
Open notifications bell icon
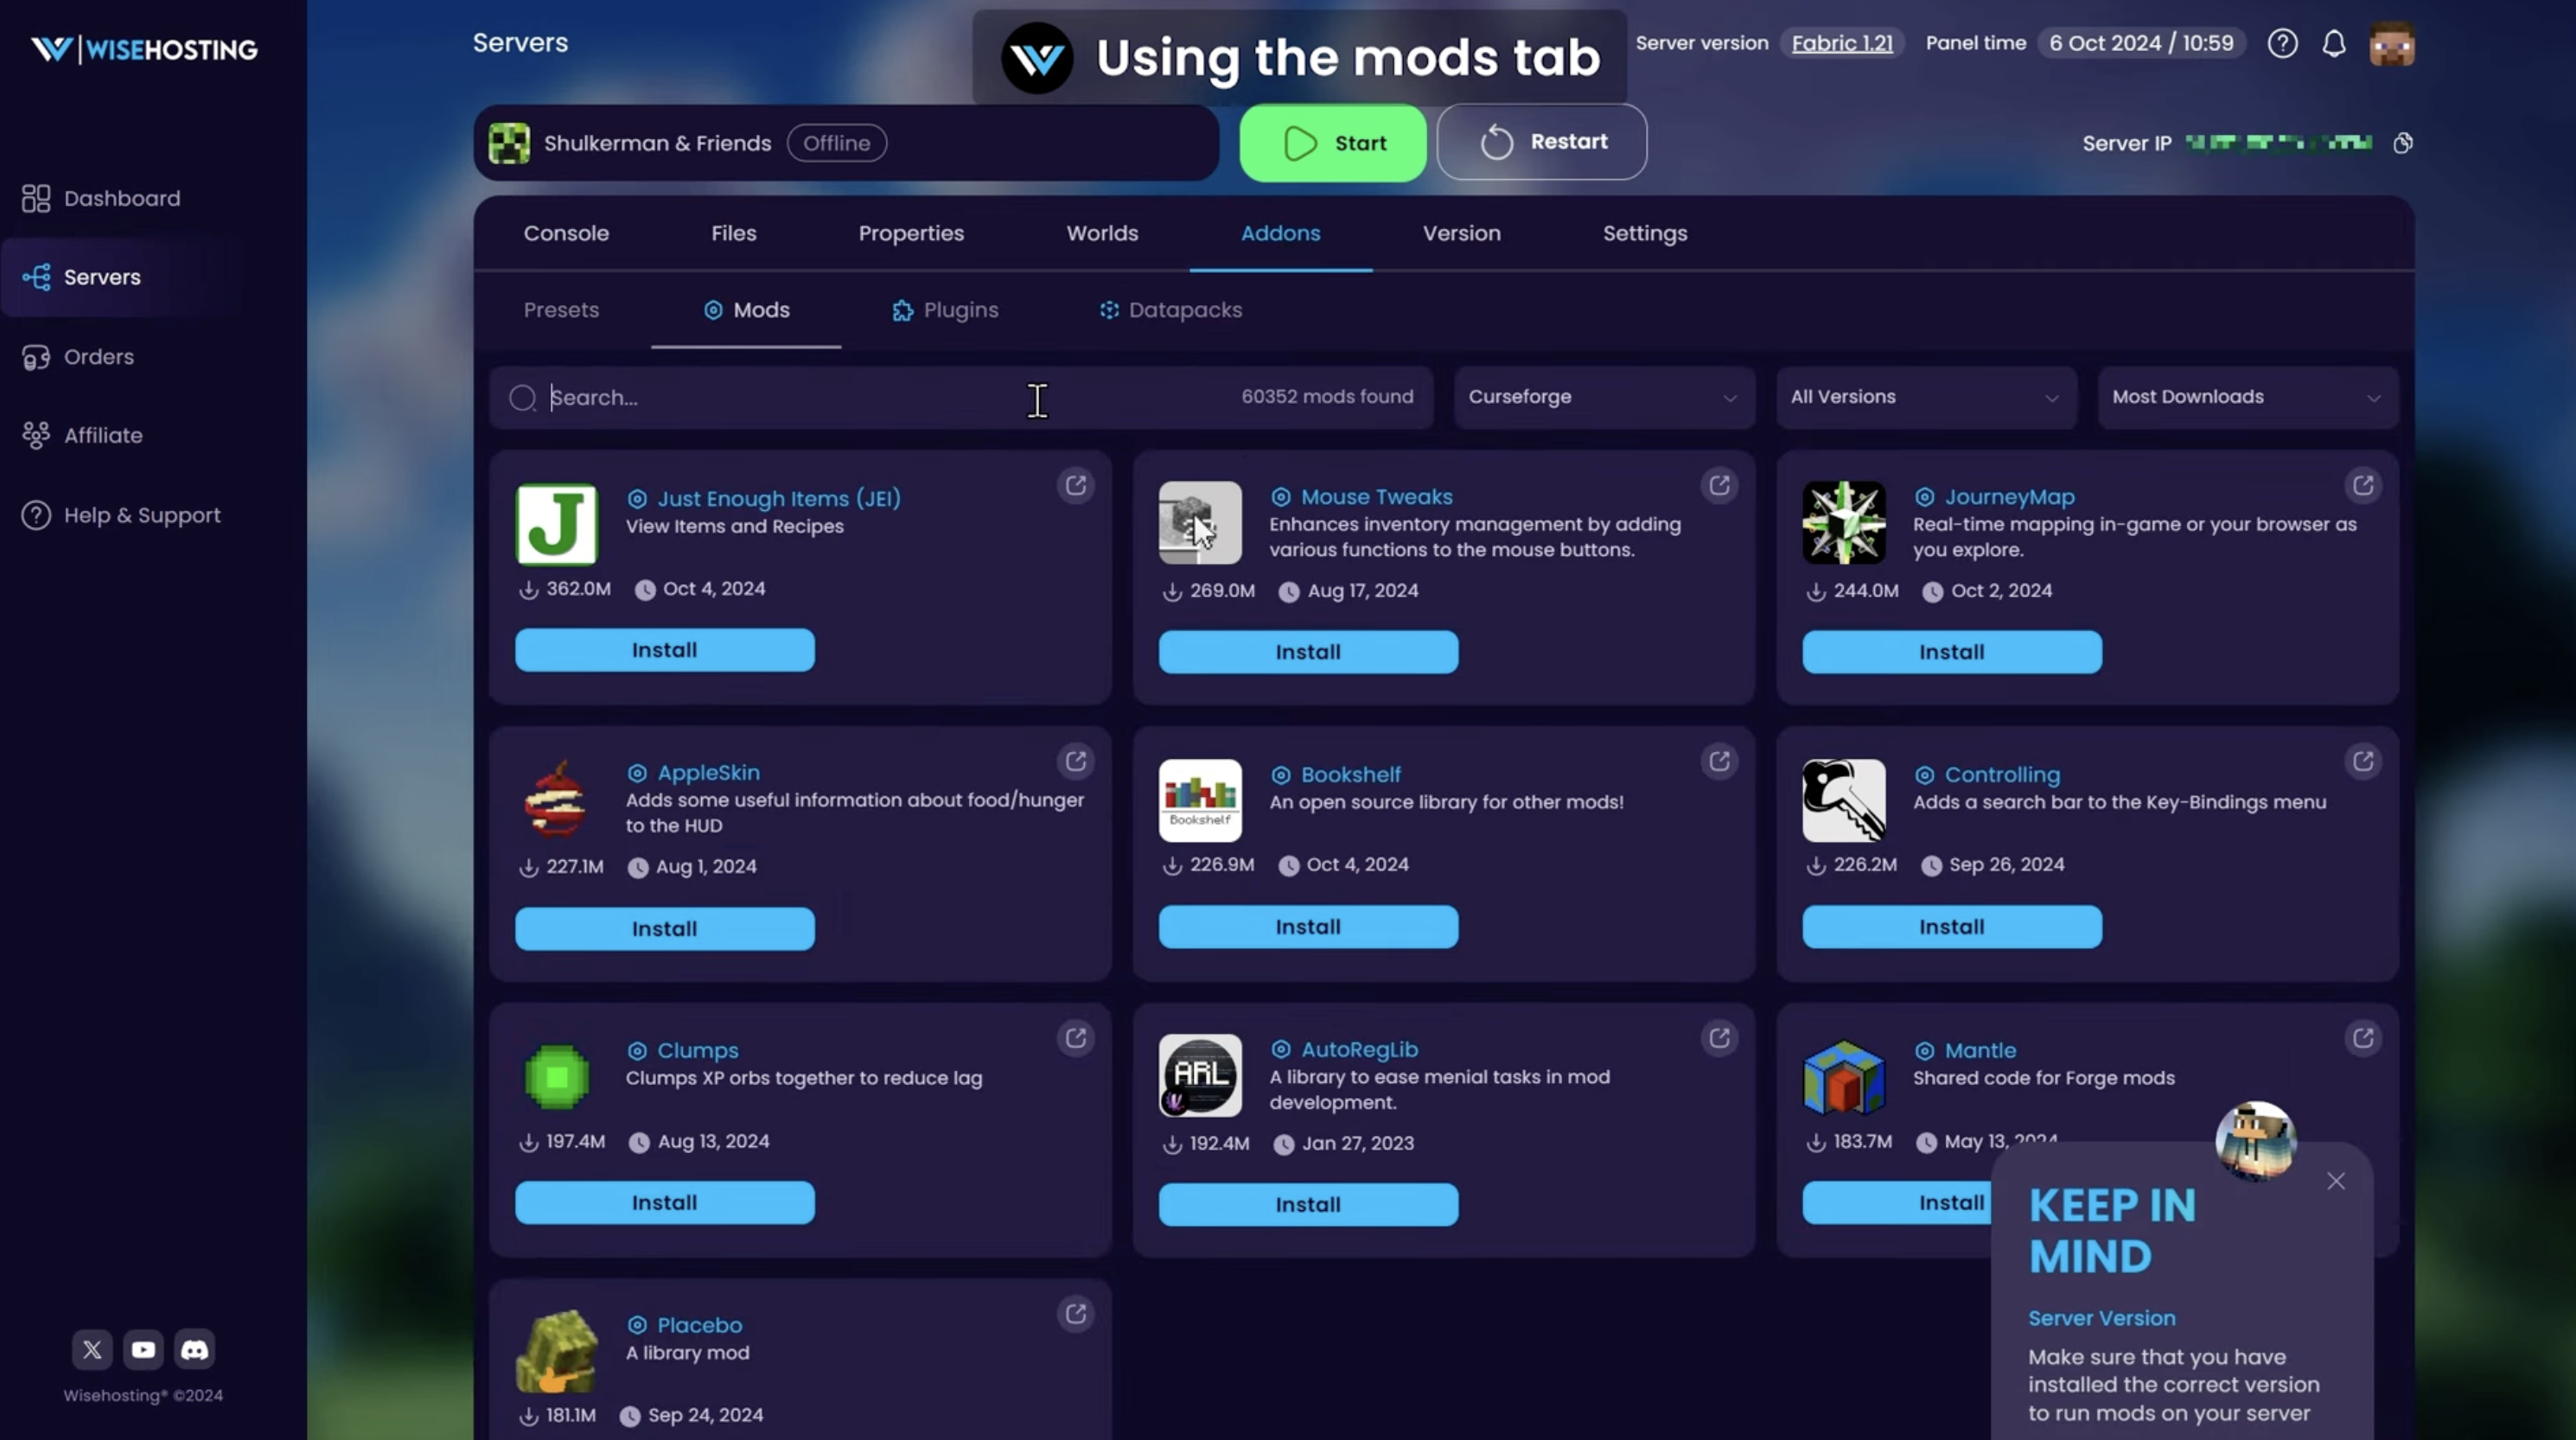coord(2334,43)
